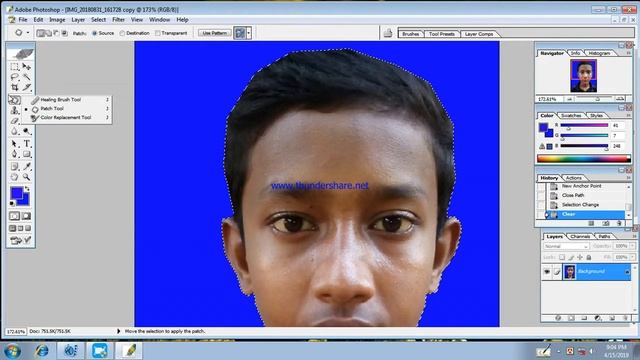640x360 pixels.
Task: Open status bar document info arrow
Action: tap(119, 331)
